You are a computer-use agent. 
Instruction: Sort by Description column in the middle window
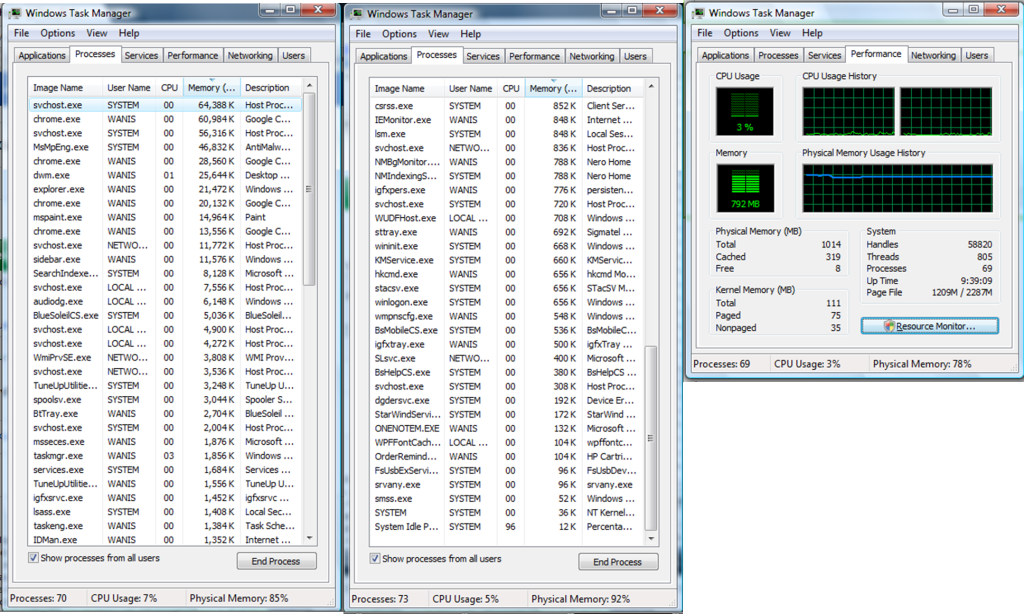(613, 88)
